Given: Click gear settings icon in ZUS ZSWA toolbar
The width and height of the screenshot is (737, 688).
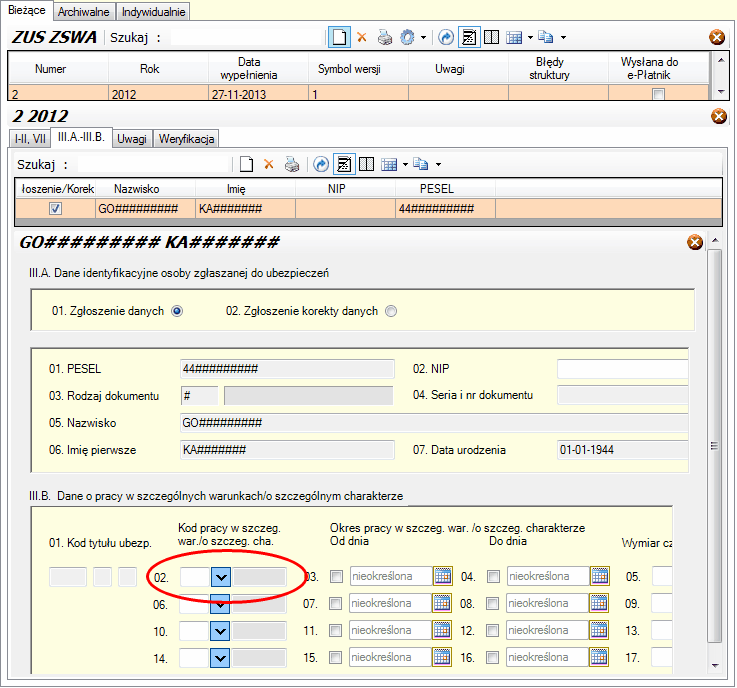Looking at the screenshot, I should point(407,37).
